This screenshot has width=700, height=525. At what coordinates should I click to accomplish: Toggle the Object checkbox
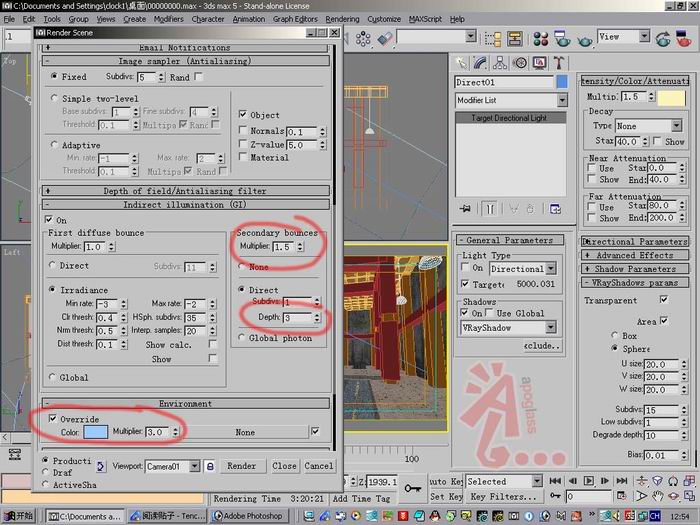tap(243, 114)
